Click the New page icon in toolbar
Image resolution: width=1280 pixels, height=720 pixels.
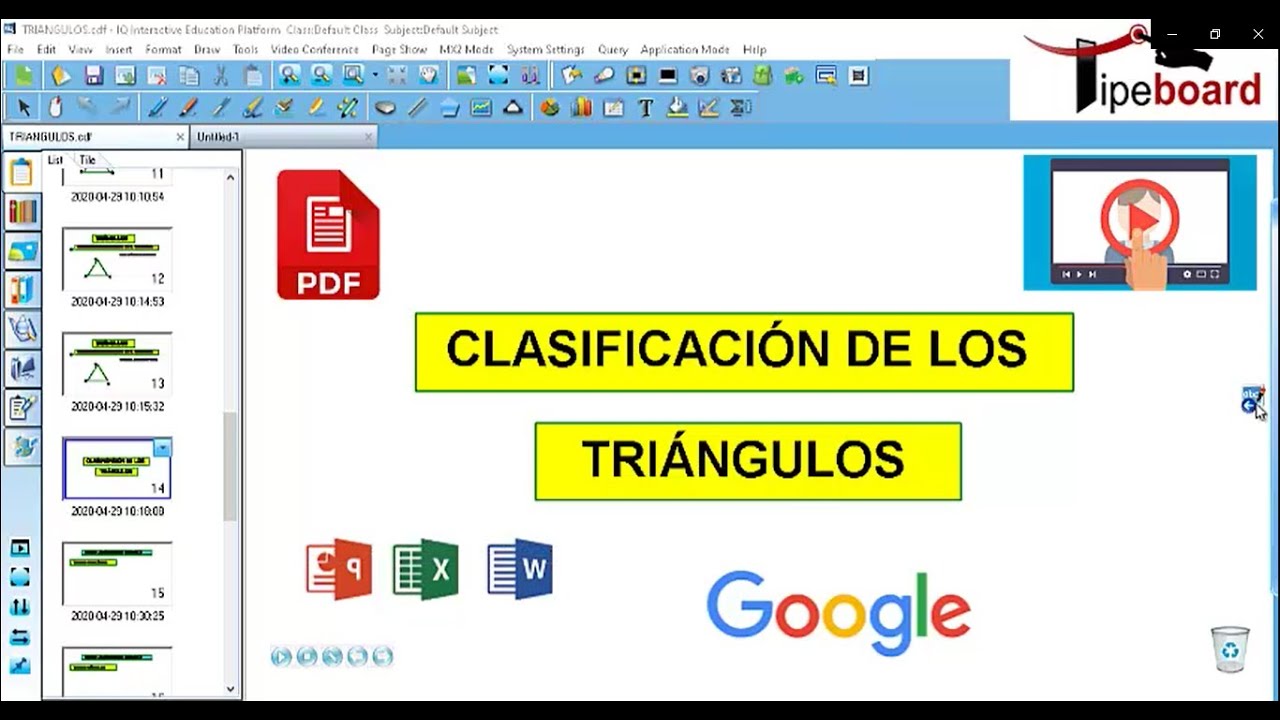pyautogui.click(x=24, y=75)
